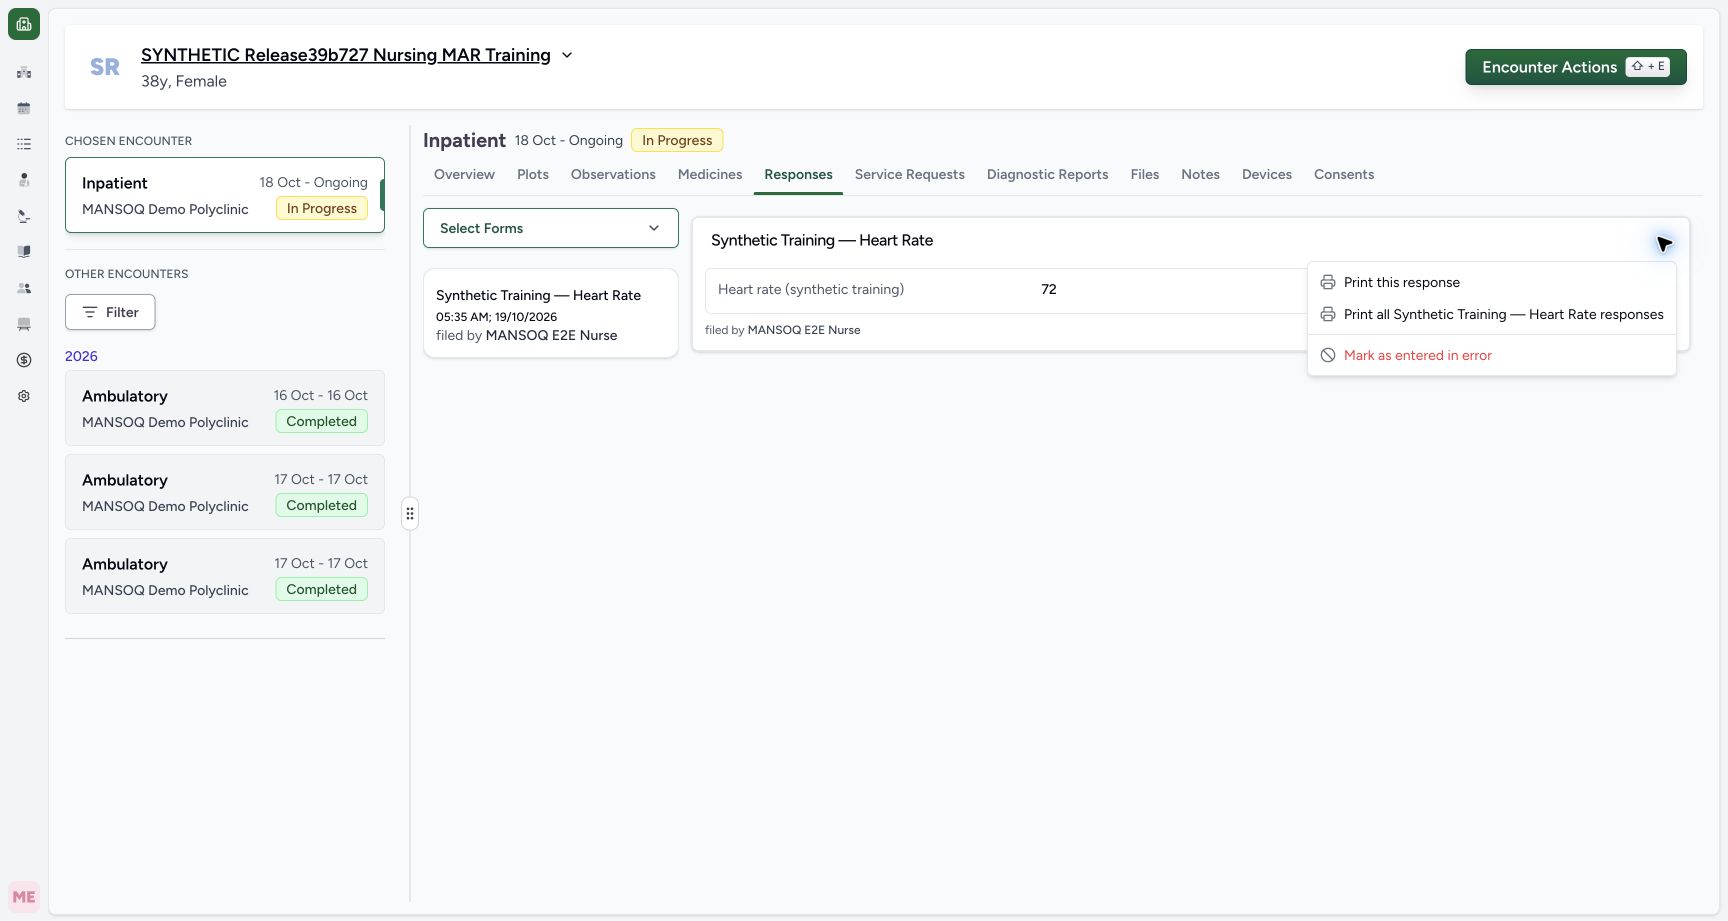Open the settings gear sidebar icon
The width and height of the screenshot is (1728, 921).
coord(24,396)
